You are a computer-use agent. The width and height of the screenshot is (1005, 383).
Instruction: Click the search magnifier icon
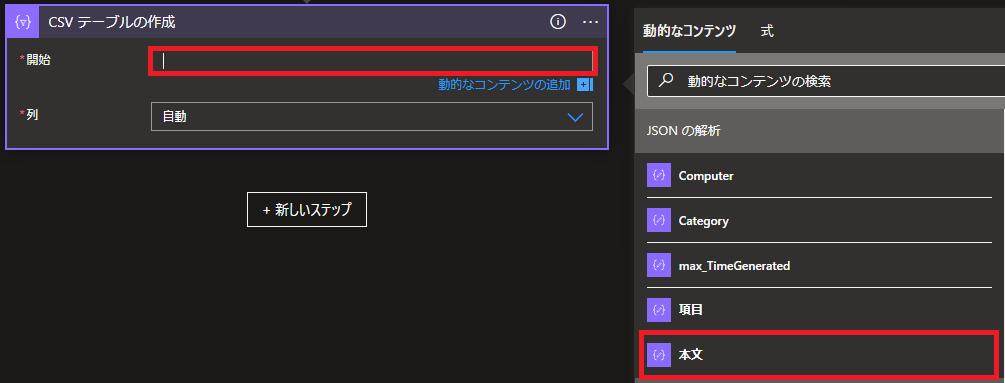(667, 81)
